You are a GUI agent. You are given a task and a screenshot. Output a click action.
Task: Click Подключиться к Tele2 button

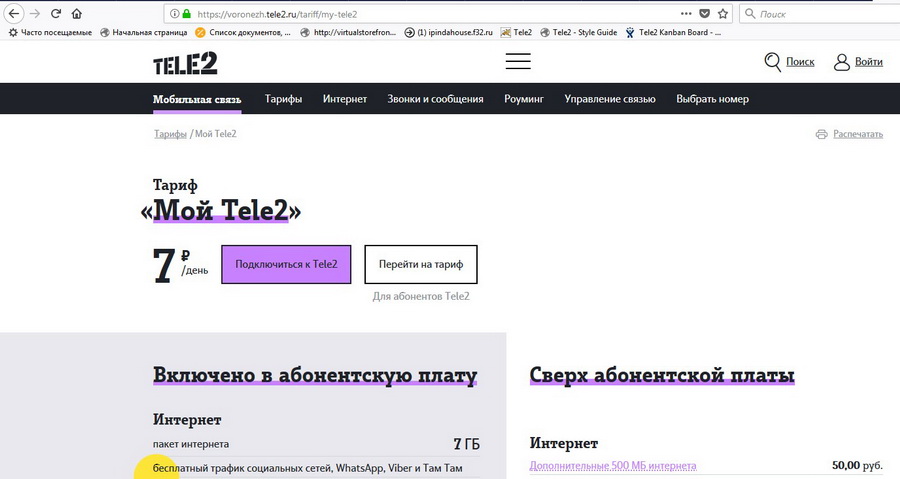(286, 264)
